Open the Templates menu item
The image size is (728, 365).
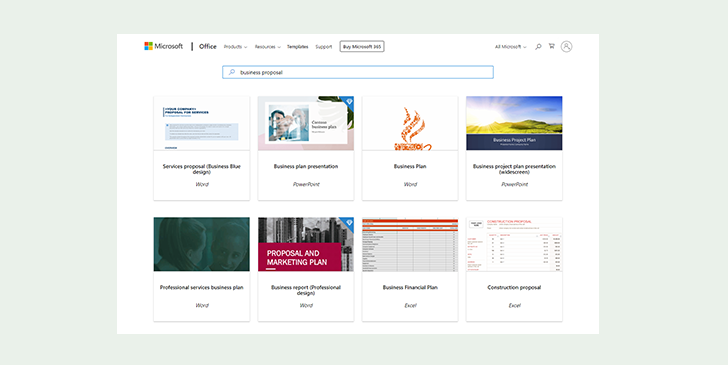point(298,47)
